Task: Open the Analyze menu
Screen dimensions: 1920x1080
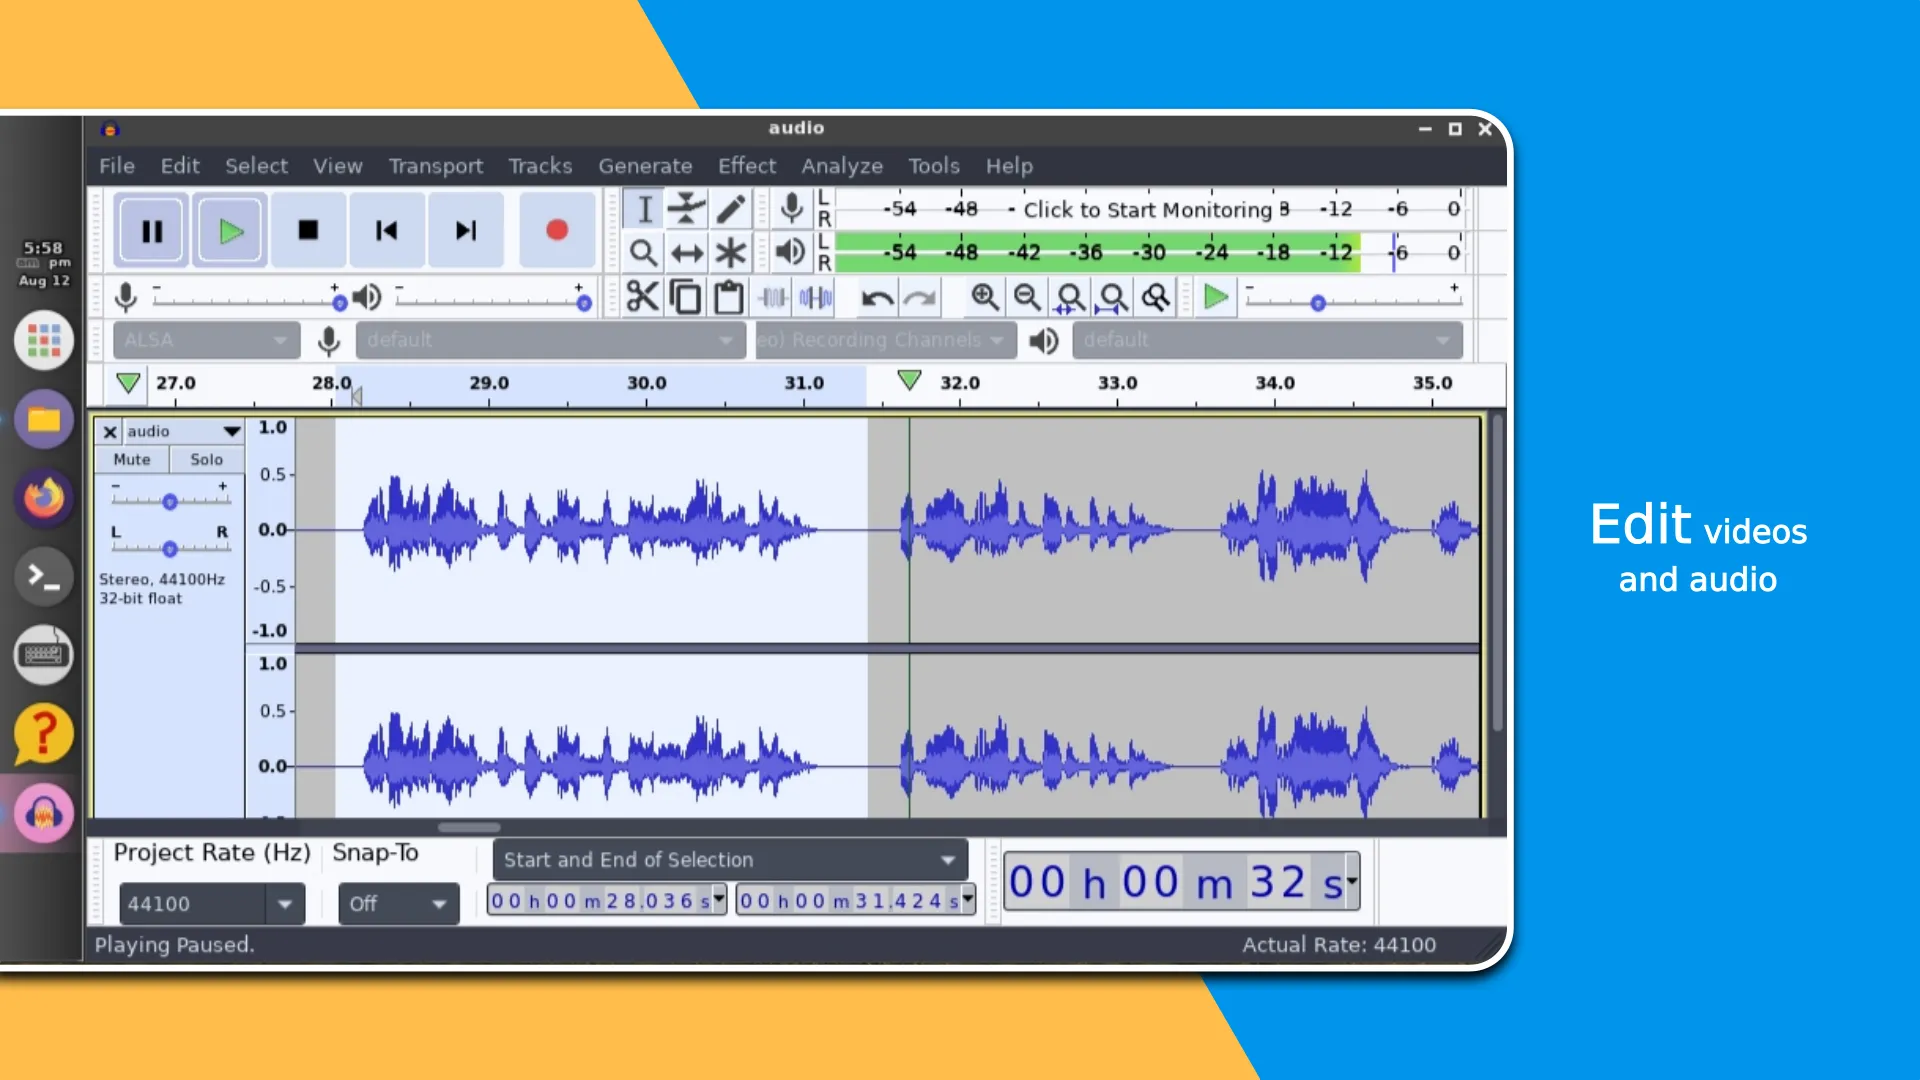Action: (841, 165)
